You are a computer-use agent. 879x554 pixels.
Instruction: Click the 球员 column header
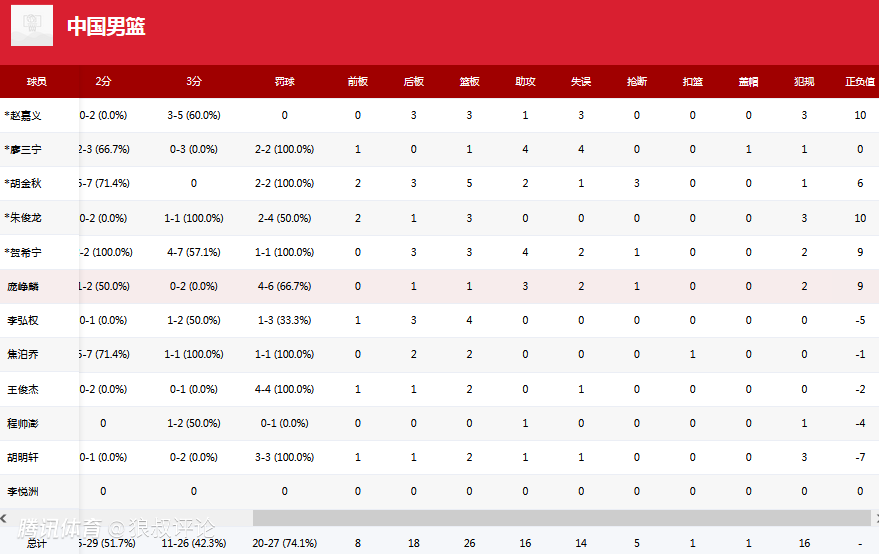(x=36, y=82)
